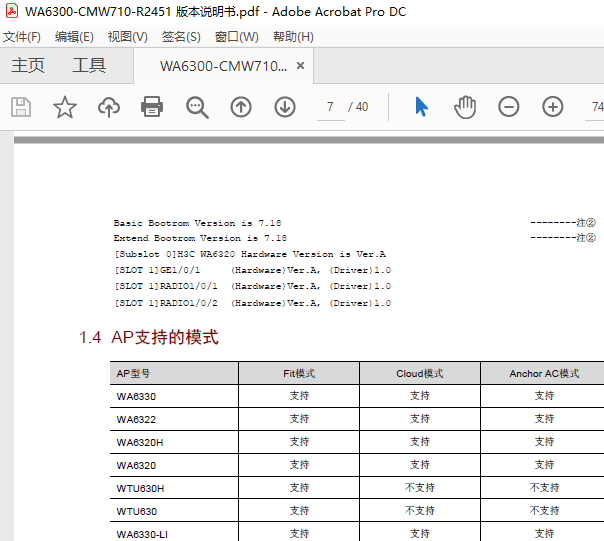This screenshot has width=604, height=541.
Task: Go to next page arrow icon
Action: point(285,107)
